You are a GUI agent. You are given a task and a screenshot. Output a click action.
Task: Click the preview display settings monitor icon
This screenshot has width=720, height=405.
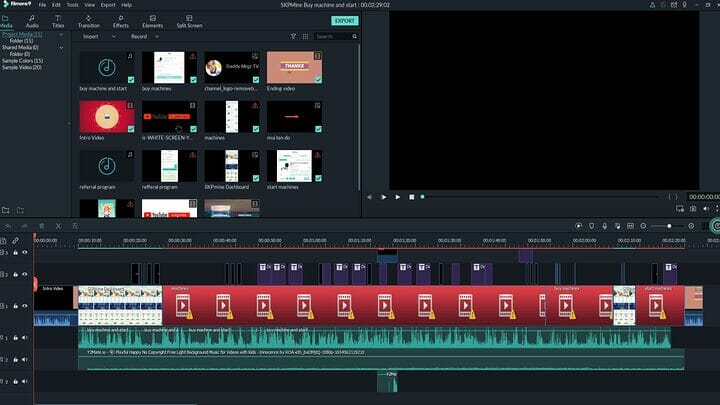point(680,209)
